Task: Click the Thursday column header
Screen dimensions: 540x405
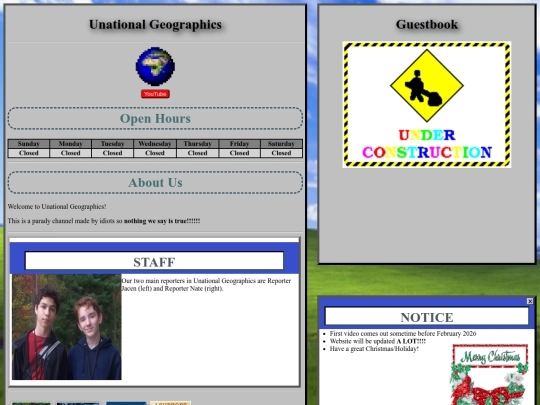Action: [198, 144]
